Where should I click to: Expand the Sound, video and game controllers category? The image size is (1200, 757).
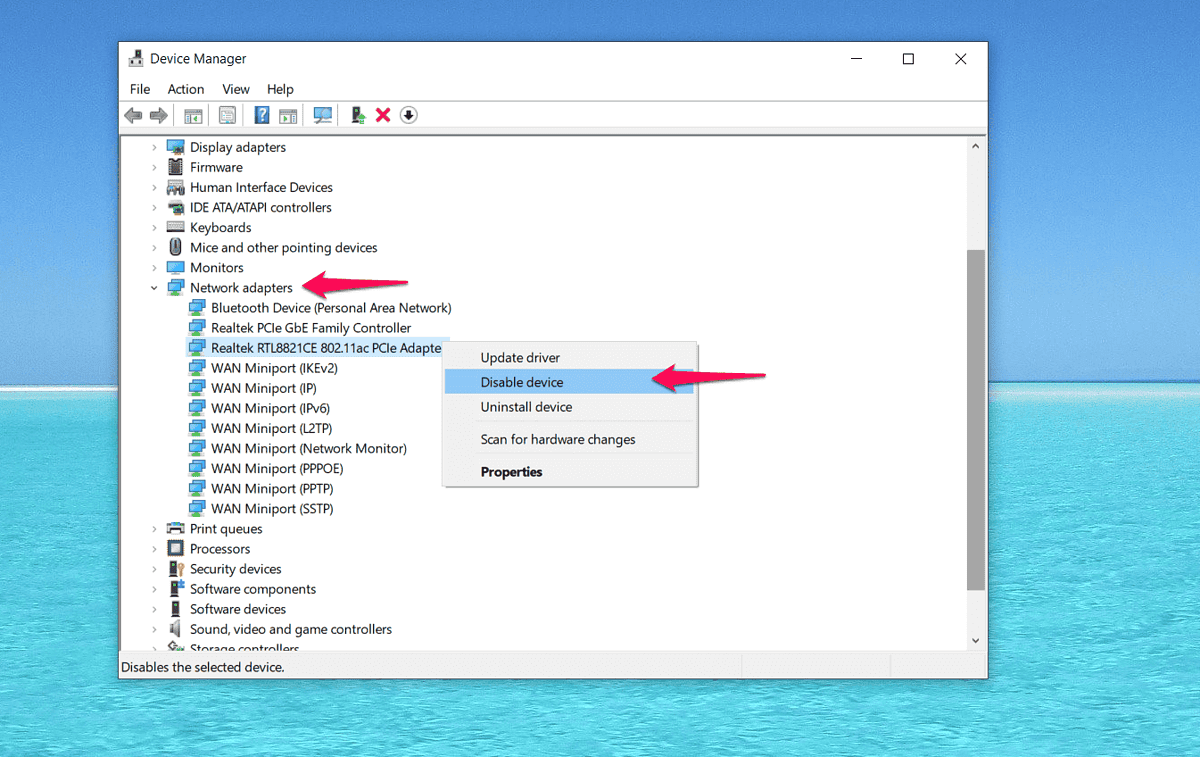[154, 629]
